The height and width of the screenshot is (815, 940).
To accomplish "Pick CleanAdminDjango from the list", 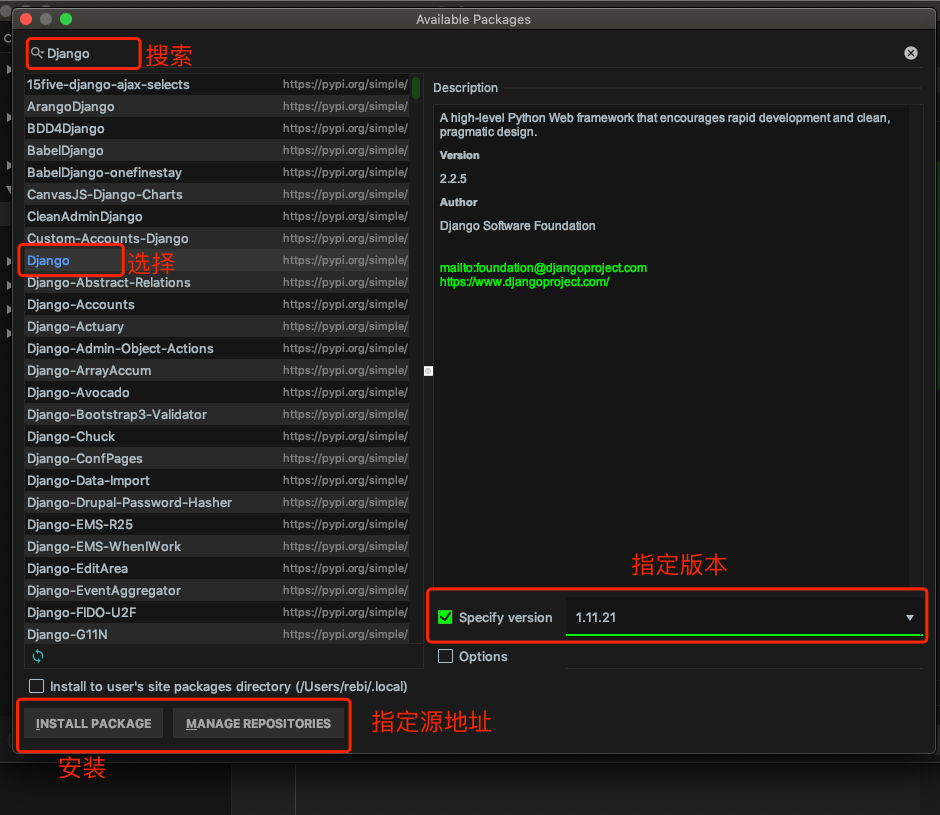I will pos(217,216).
